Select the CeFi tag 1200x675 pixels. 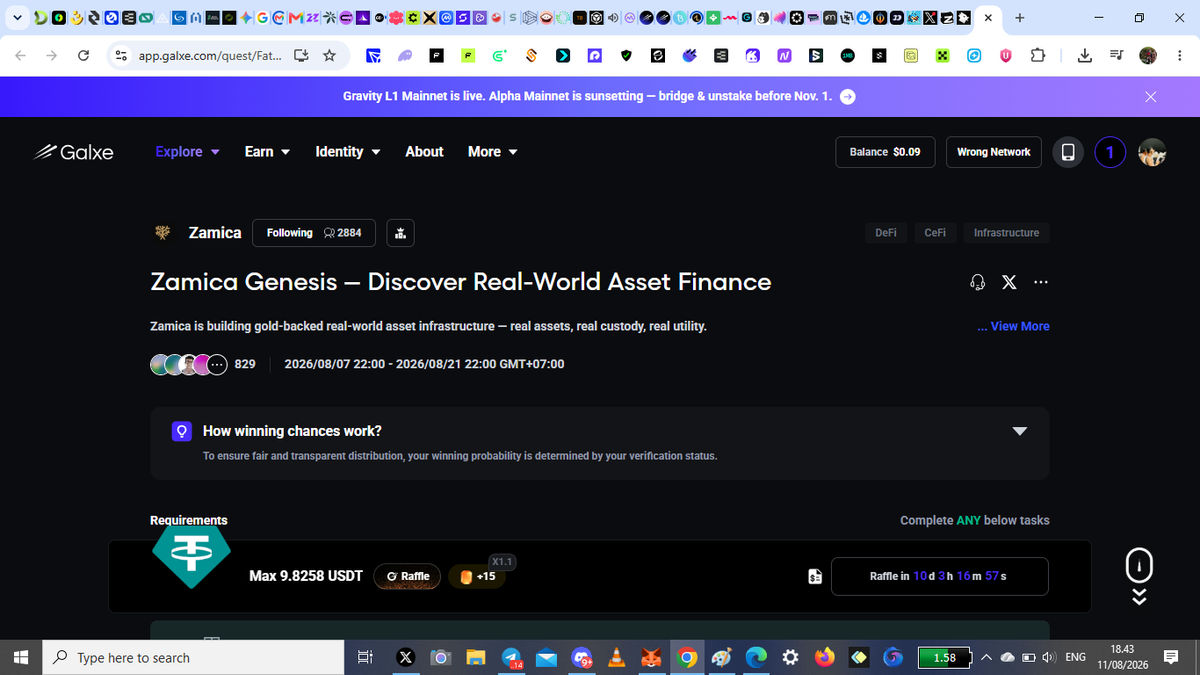point(935,233)
